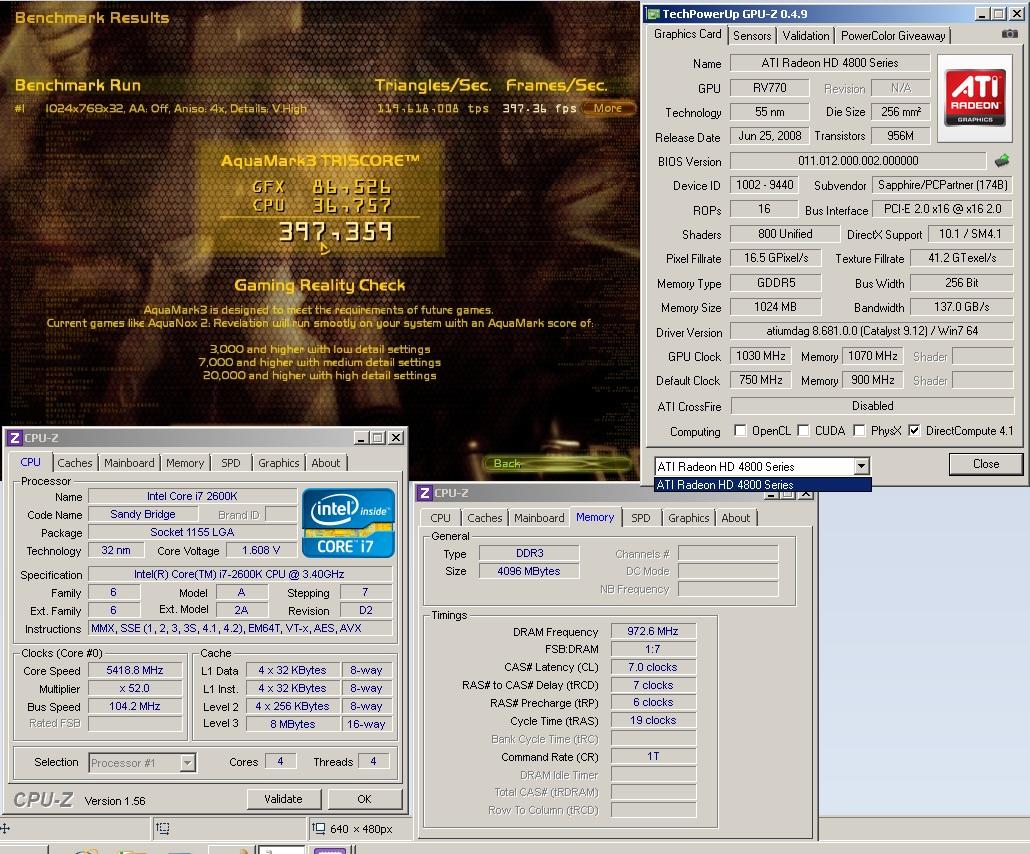Click the ATI Radeon logo in GPU-Z
Screen dimensions: 1030x854
975,97
